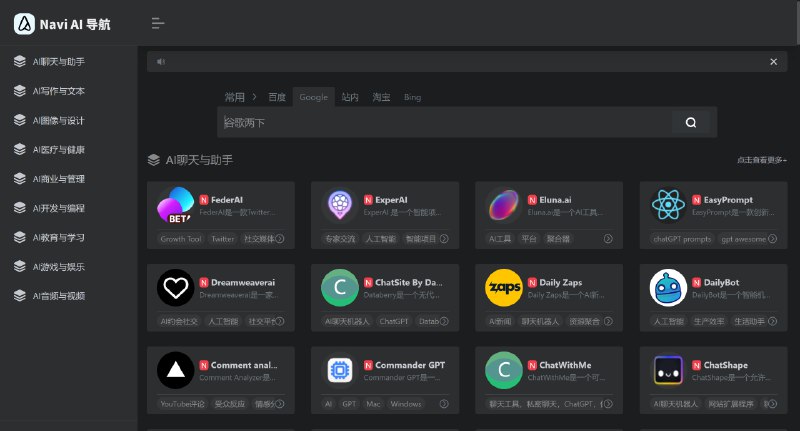This screenshot has width=800, height=431.
Task: Close the announcement bar
Action: point(773,62)
